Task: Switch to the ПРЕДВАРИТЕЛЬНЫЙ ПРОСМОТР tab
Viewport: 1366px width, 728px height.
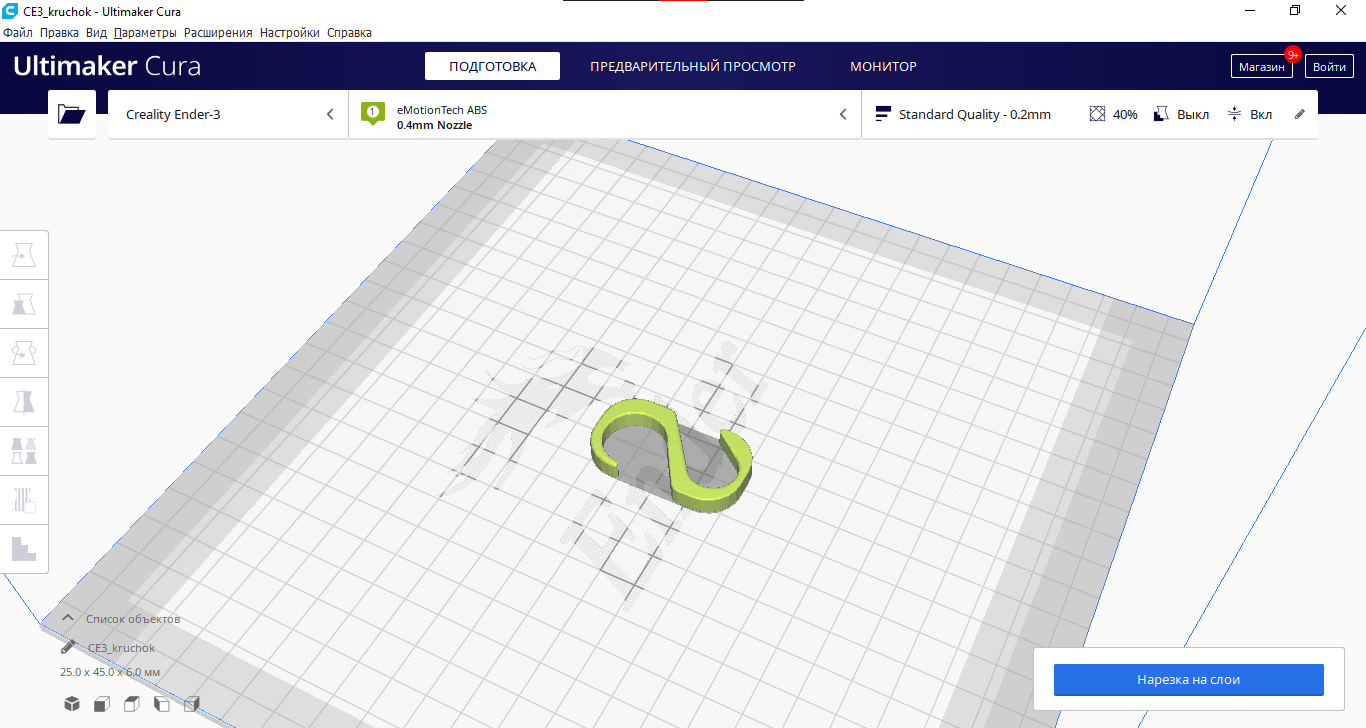Action: 693,66
